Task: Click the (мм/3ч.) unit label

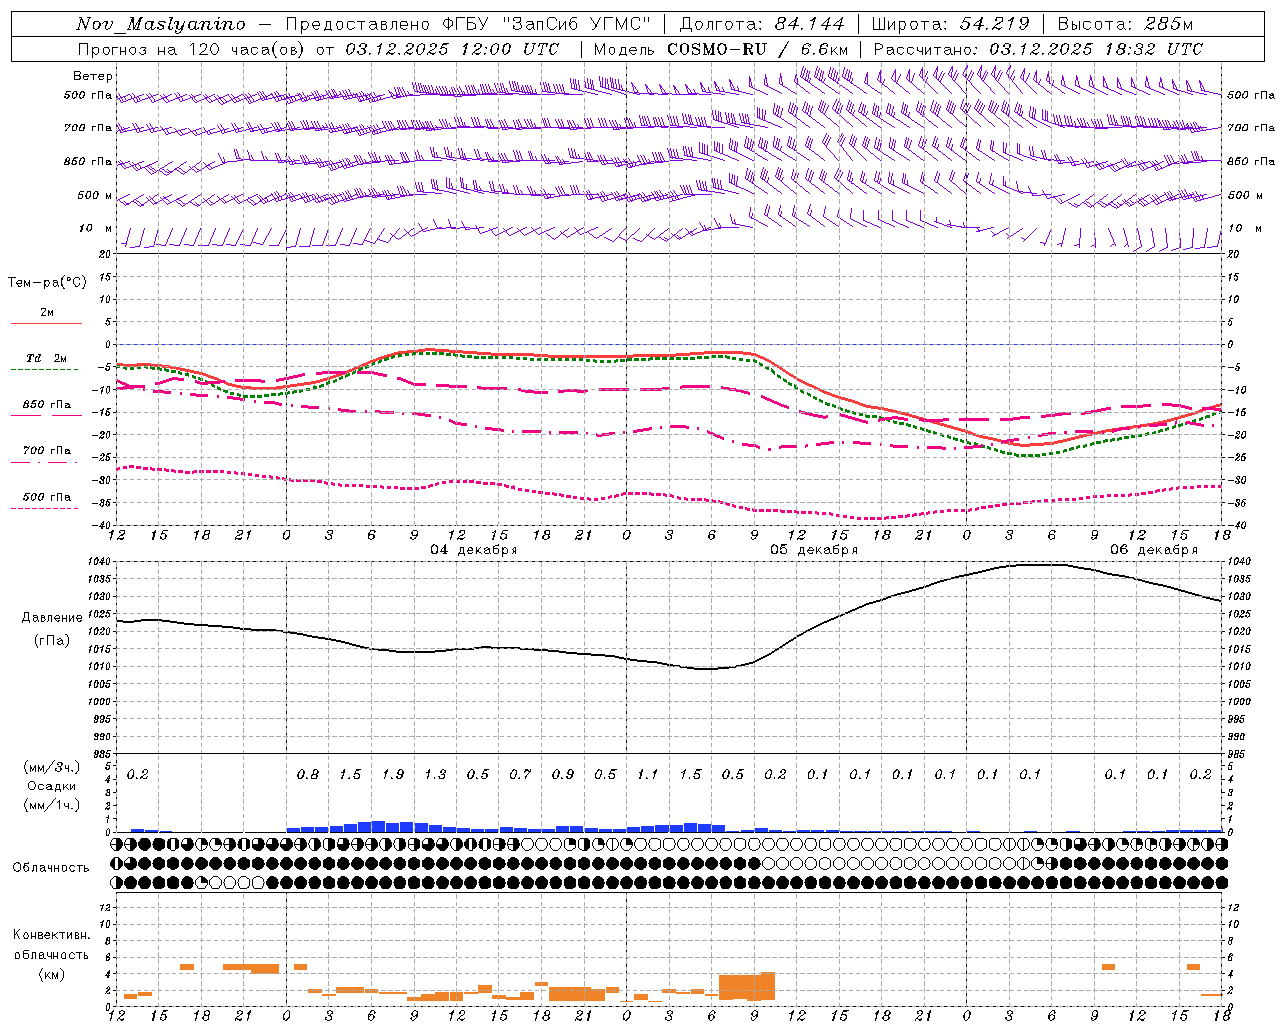Action: click(52, 767)
